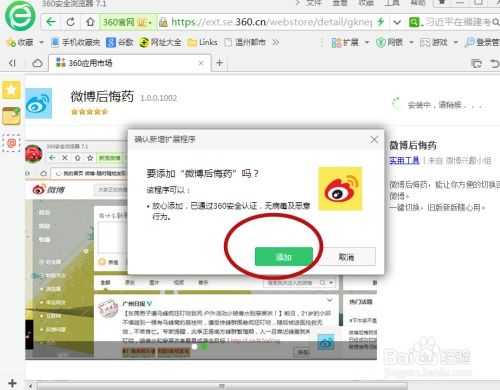Click the search magnifier icon
Viewport: 500px width, 390px height.
(x=496, y=22)
